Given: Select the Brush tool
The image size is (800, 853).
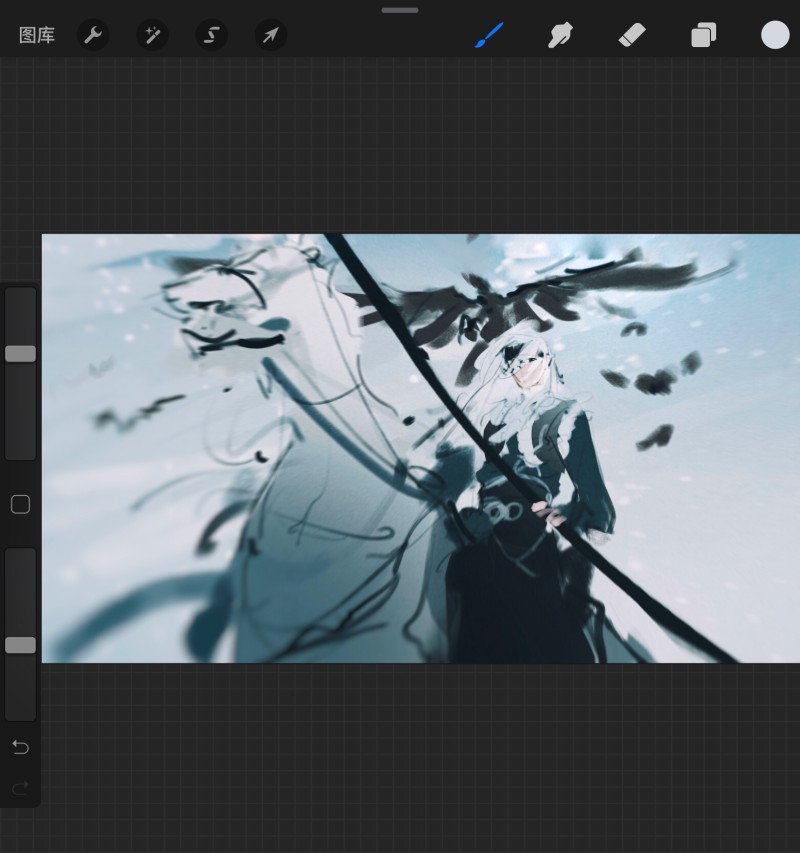Looking at the screenshot, I should [489, 35].
